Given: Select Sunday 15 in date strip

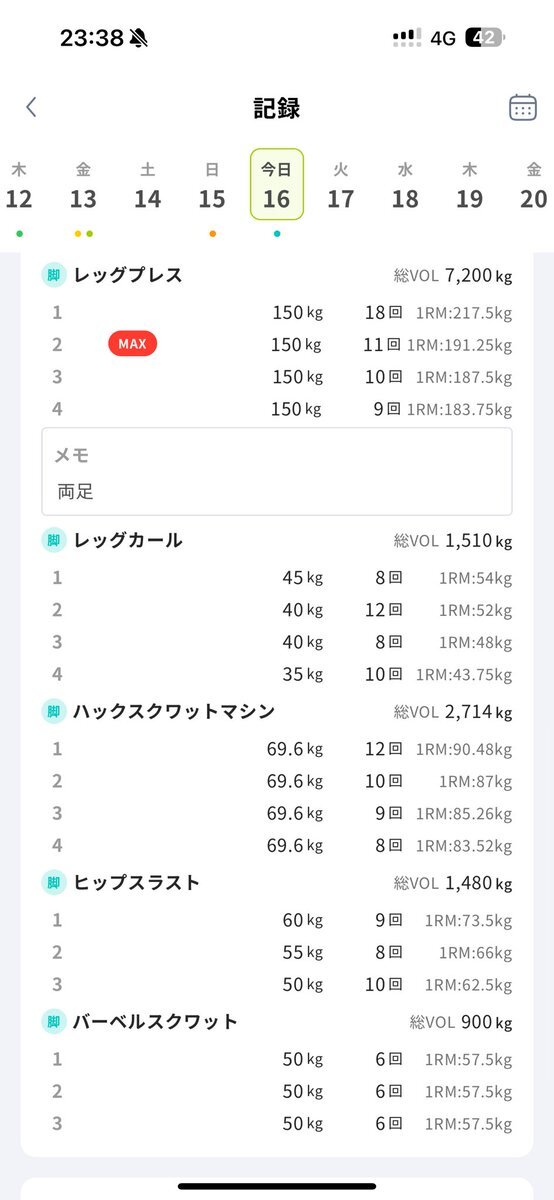Looking at the screenshot, I should coord(212,188).
